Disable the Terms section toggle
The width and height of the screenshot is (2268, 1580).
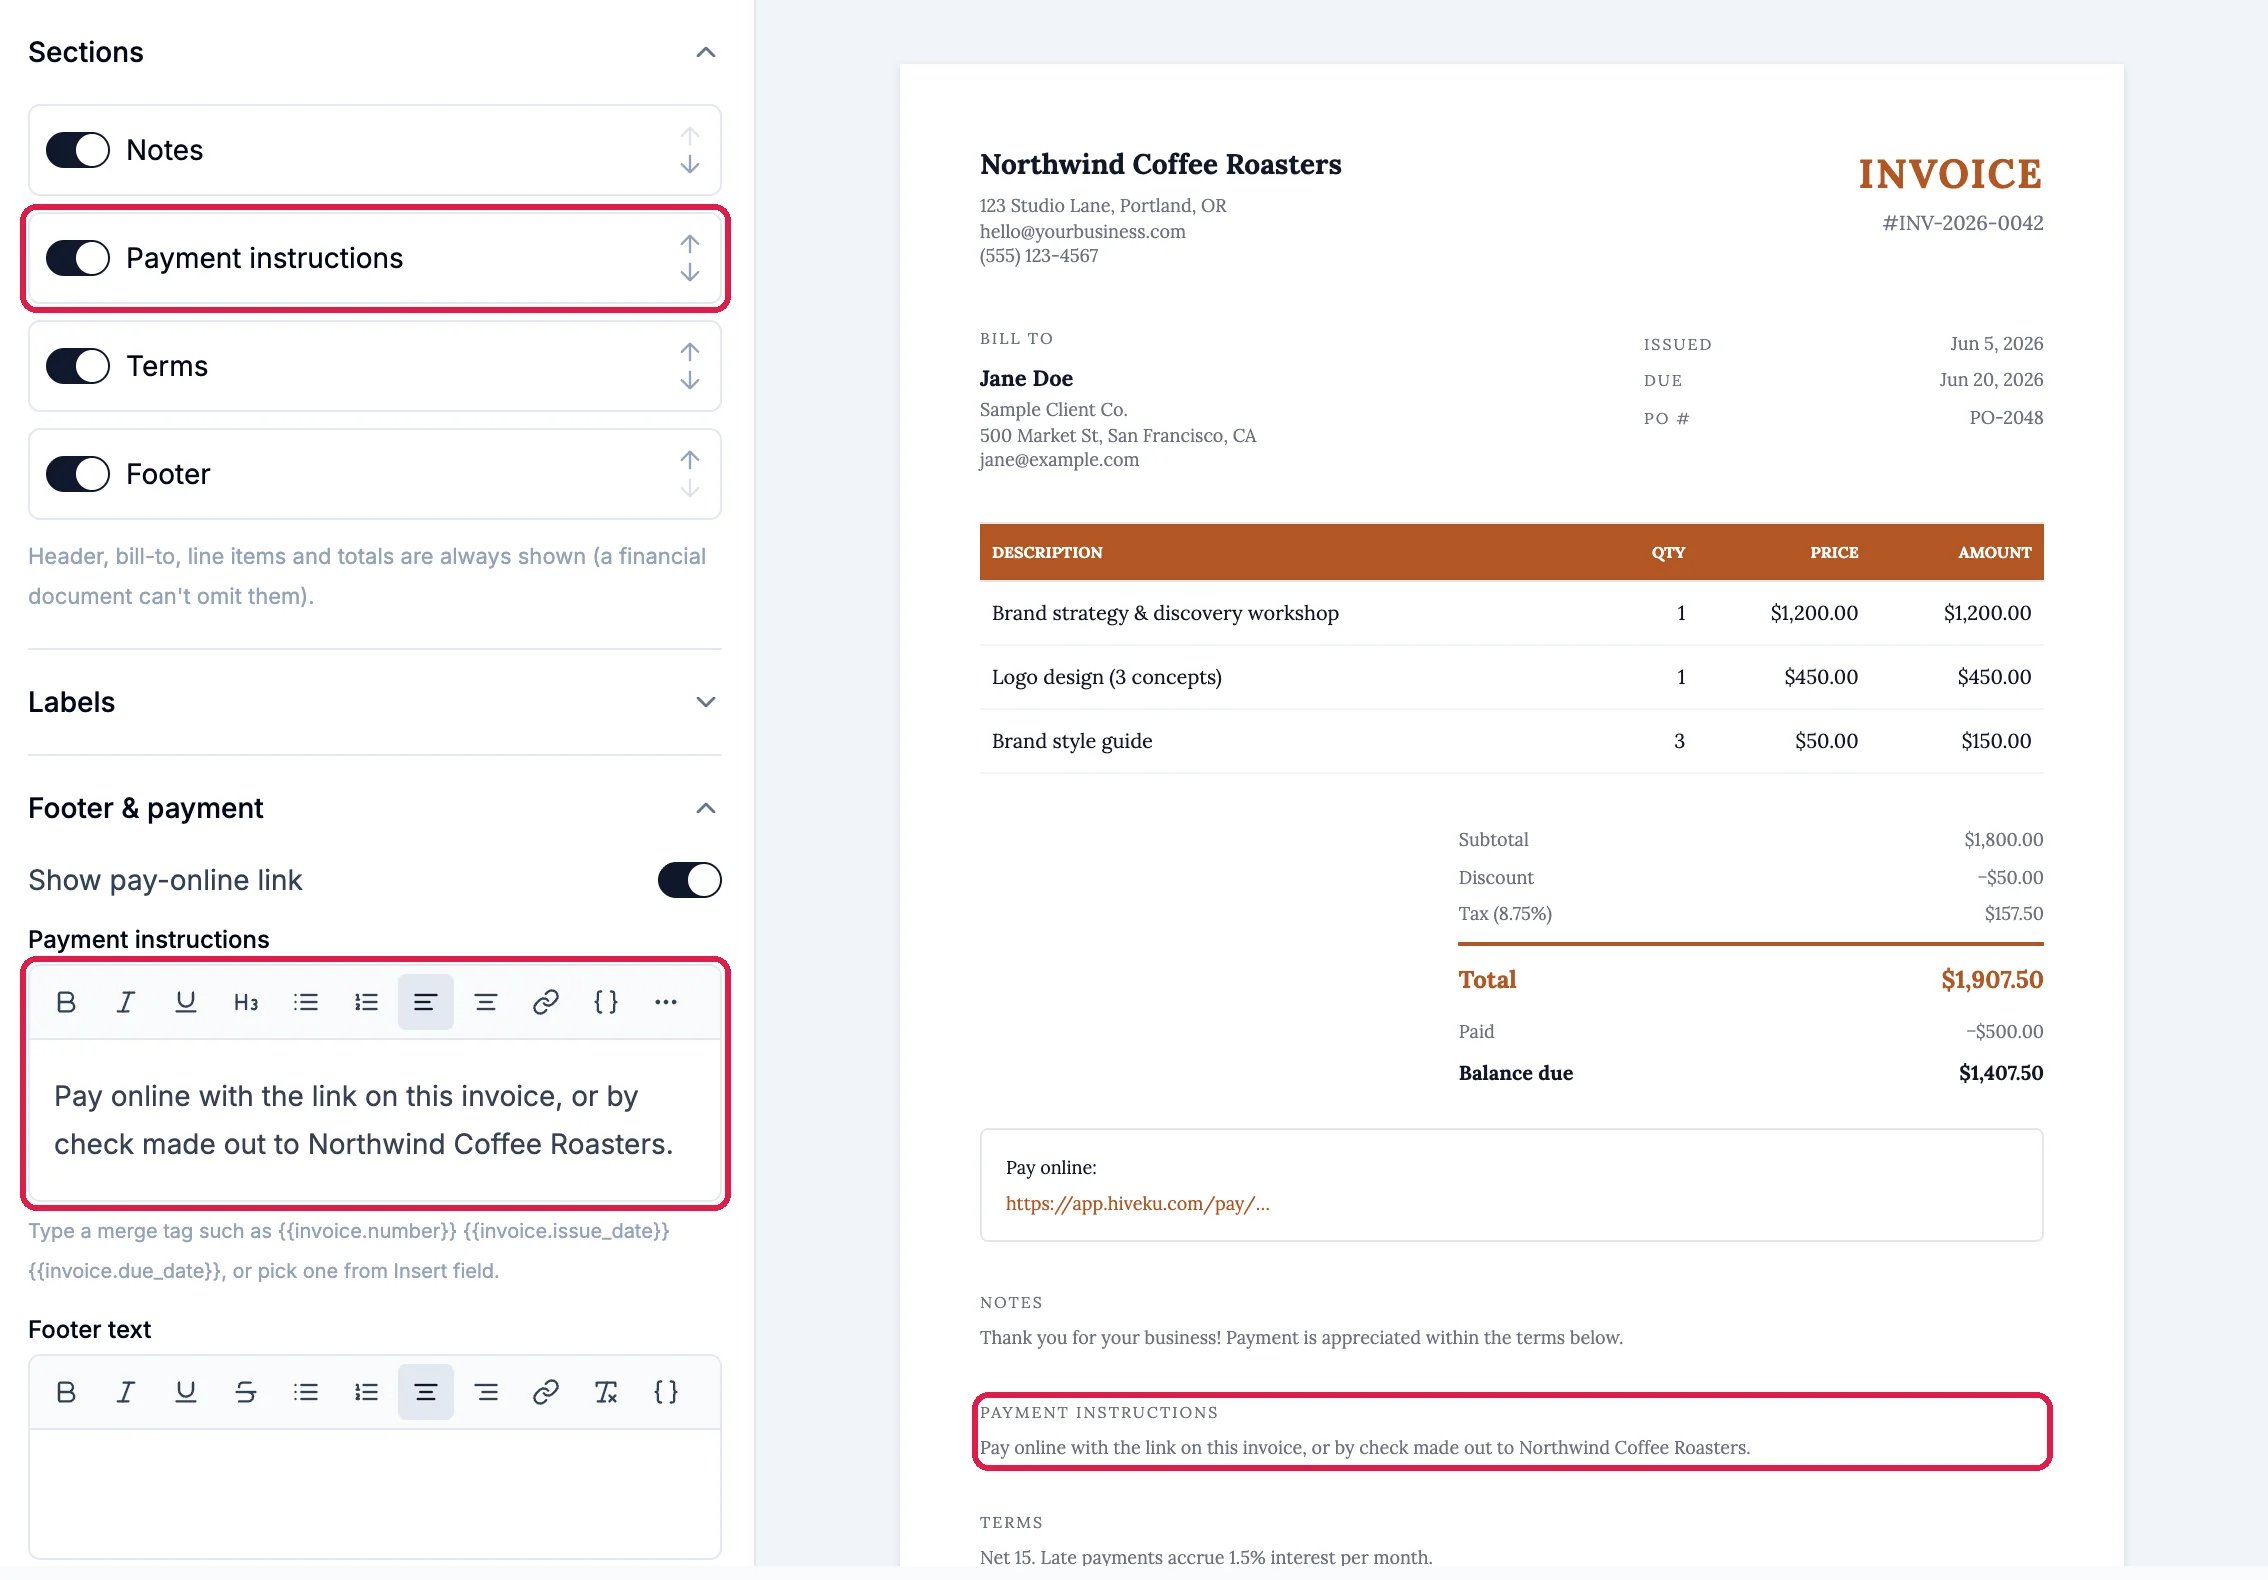tap(78, 366)
